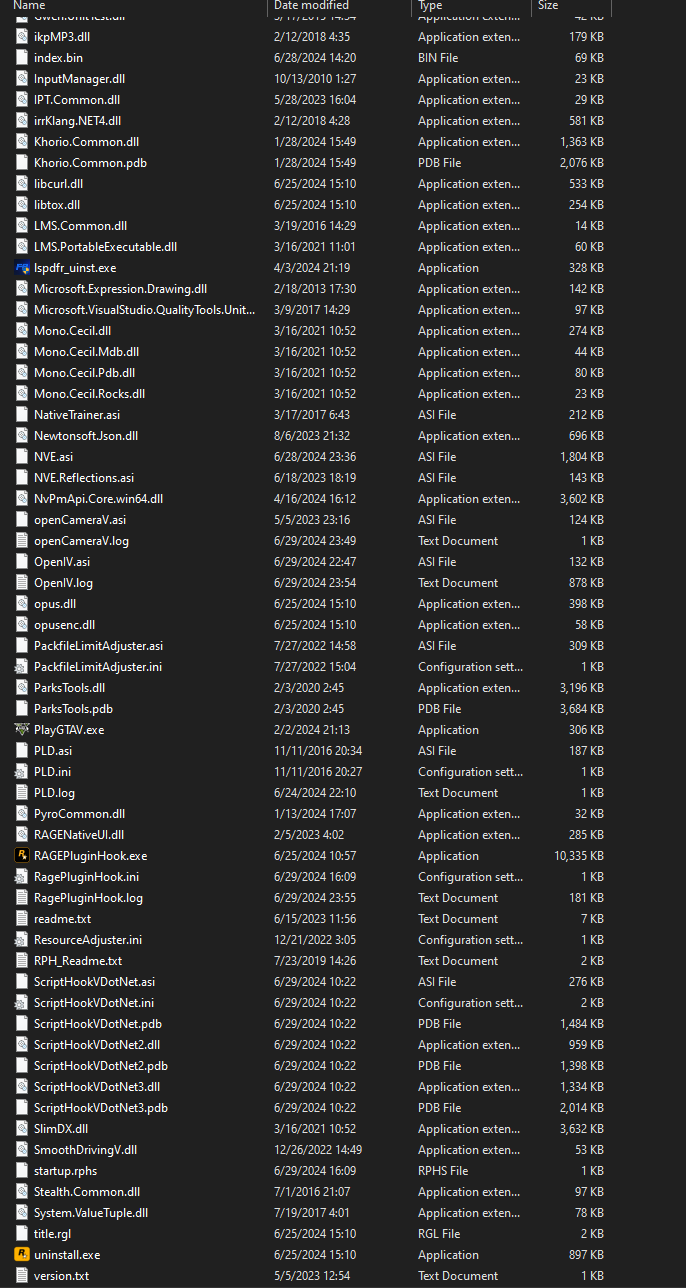Select the file Khorio.Common.dll
Viewport: 686px width, 1288px height.
pos(87,142)
